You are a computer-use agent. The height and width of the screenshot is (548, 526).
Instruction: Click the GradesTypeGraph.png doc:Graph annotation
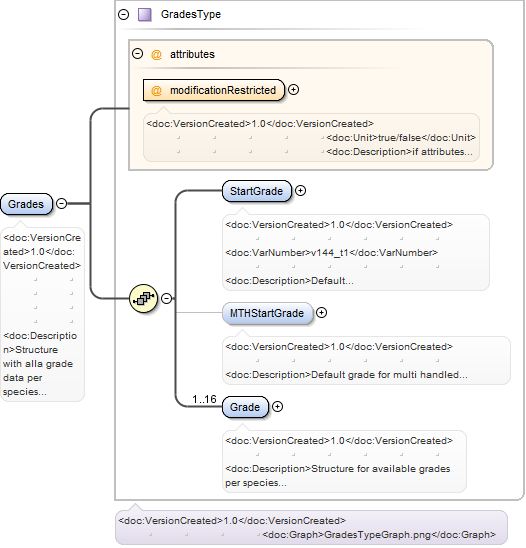pyautogui.click(x=379, y=535)
